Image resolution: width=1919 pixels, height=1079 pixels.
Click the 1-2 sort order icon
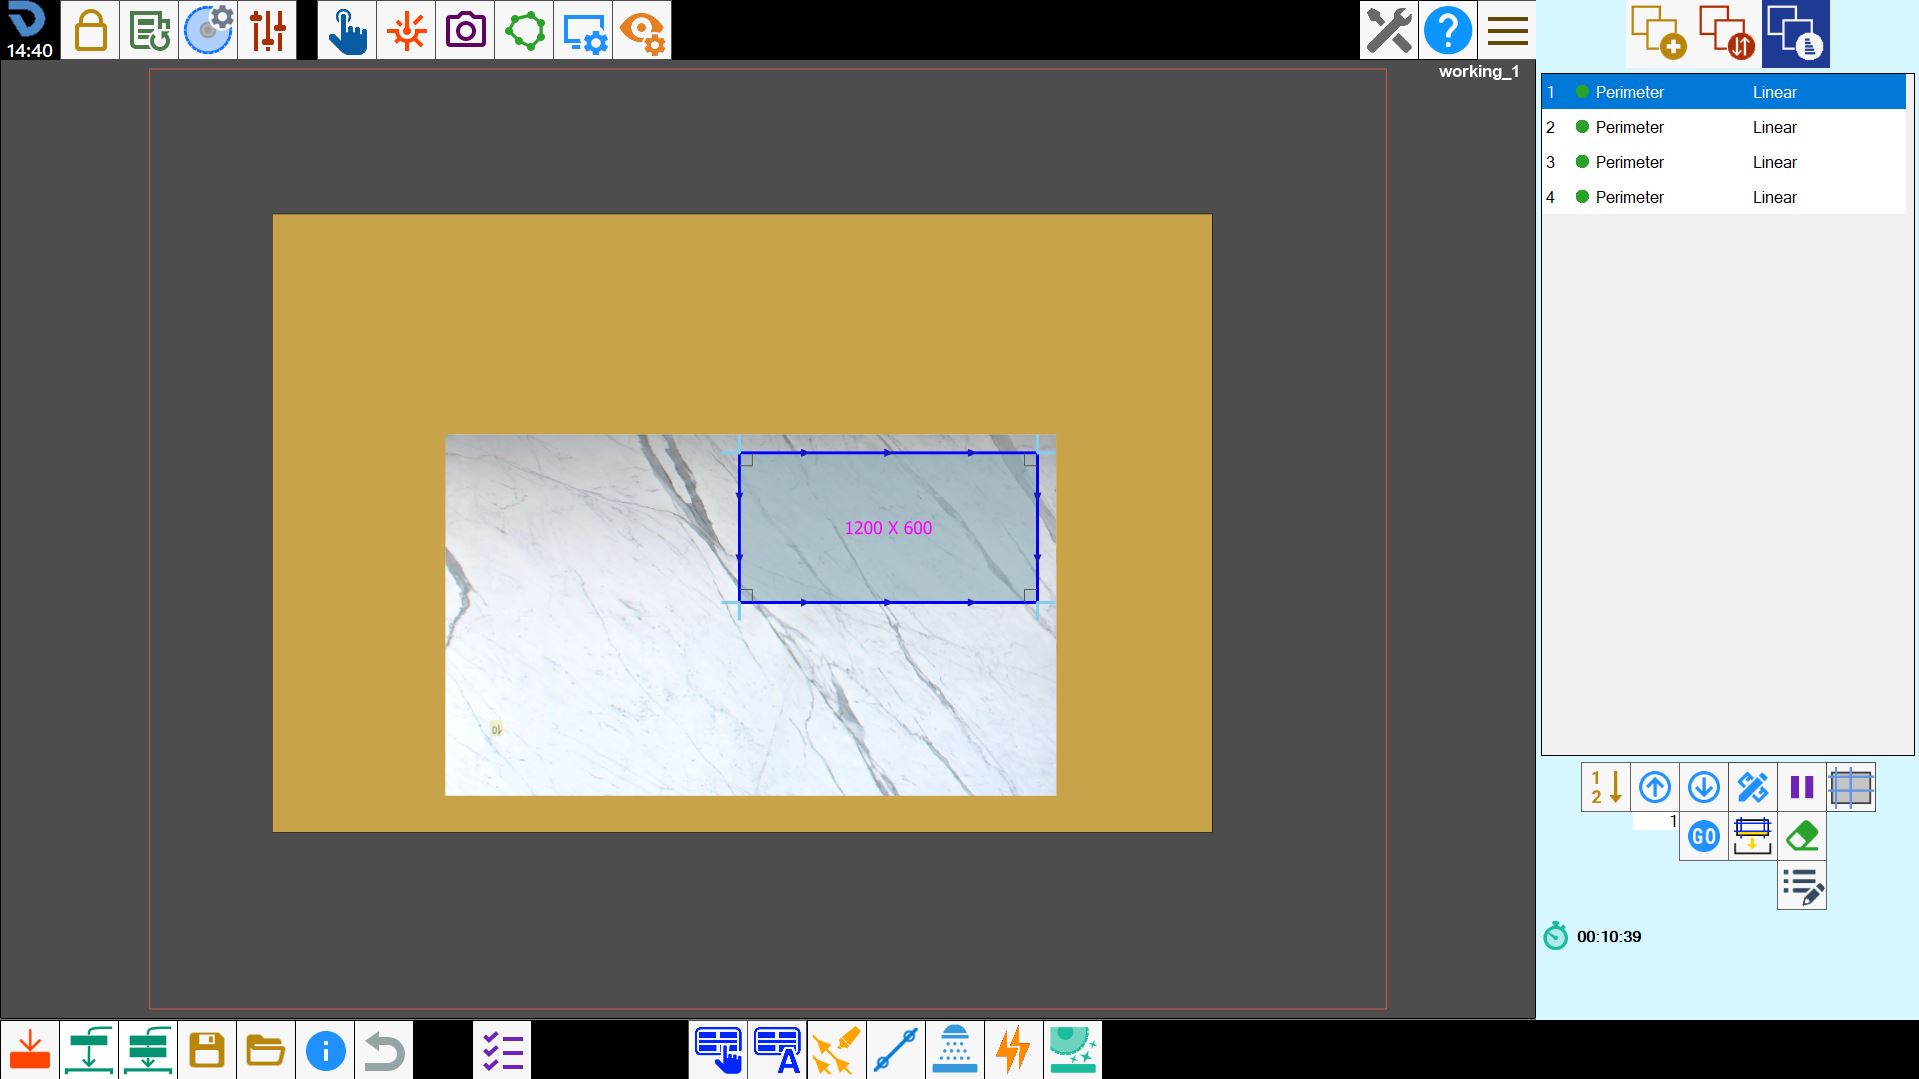click(1606, 787)
